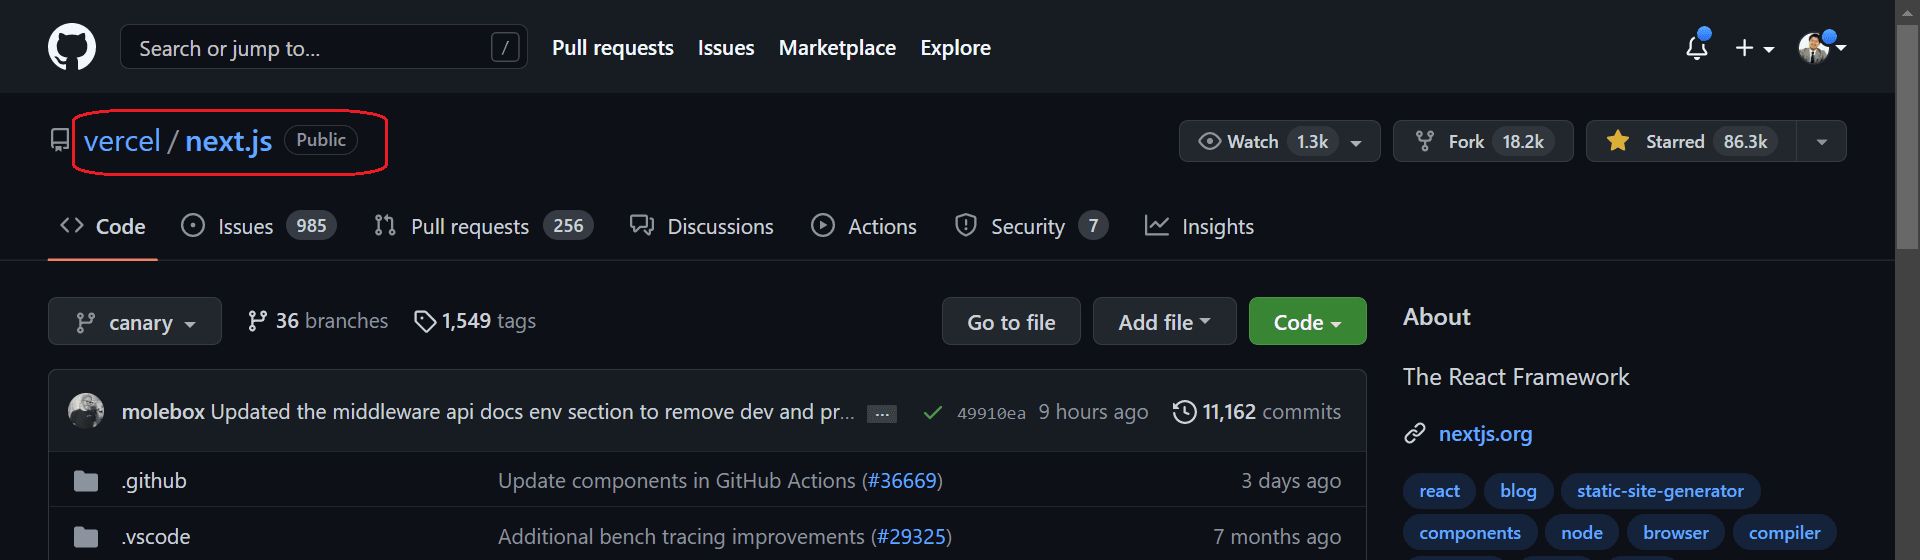
Task: Click the .vscode folder icon
Action: click(x=86, y=537)
